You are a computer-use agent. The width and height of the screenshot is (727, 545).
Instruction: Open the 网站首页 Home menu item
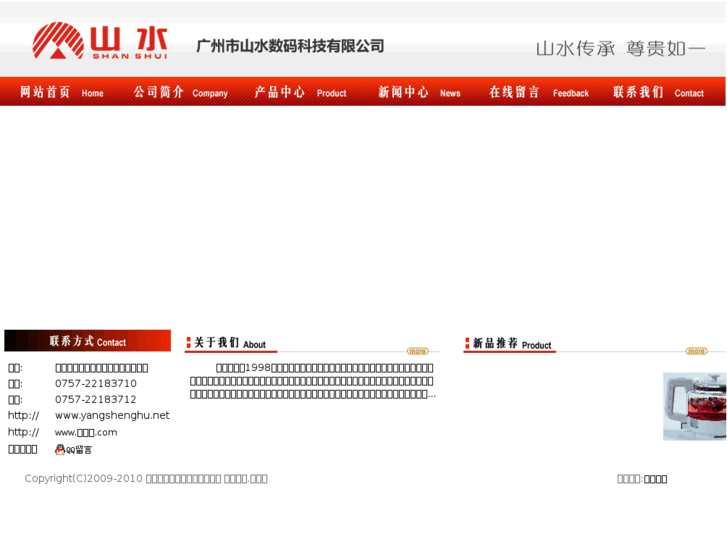click(x=62, y=92)
